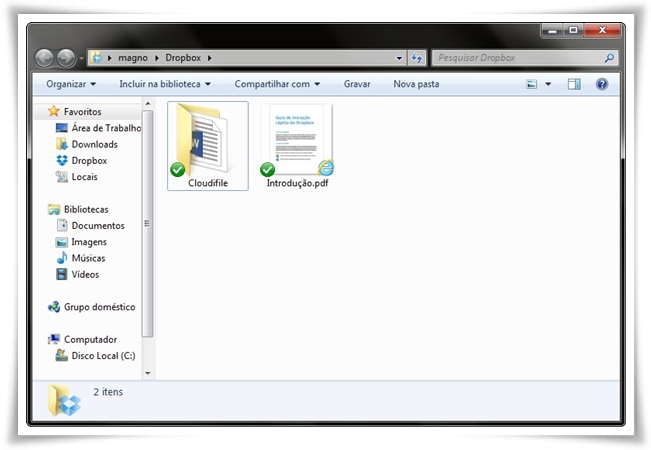
Task: Click the Dropbox logo icon in sidebar
Action: 62,160
